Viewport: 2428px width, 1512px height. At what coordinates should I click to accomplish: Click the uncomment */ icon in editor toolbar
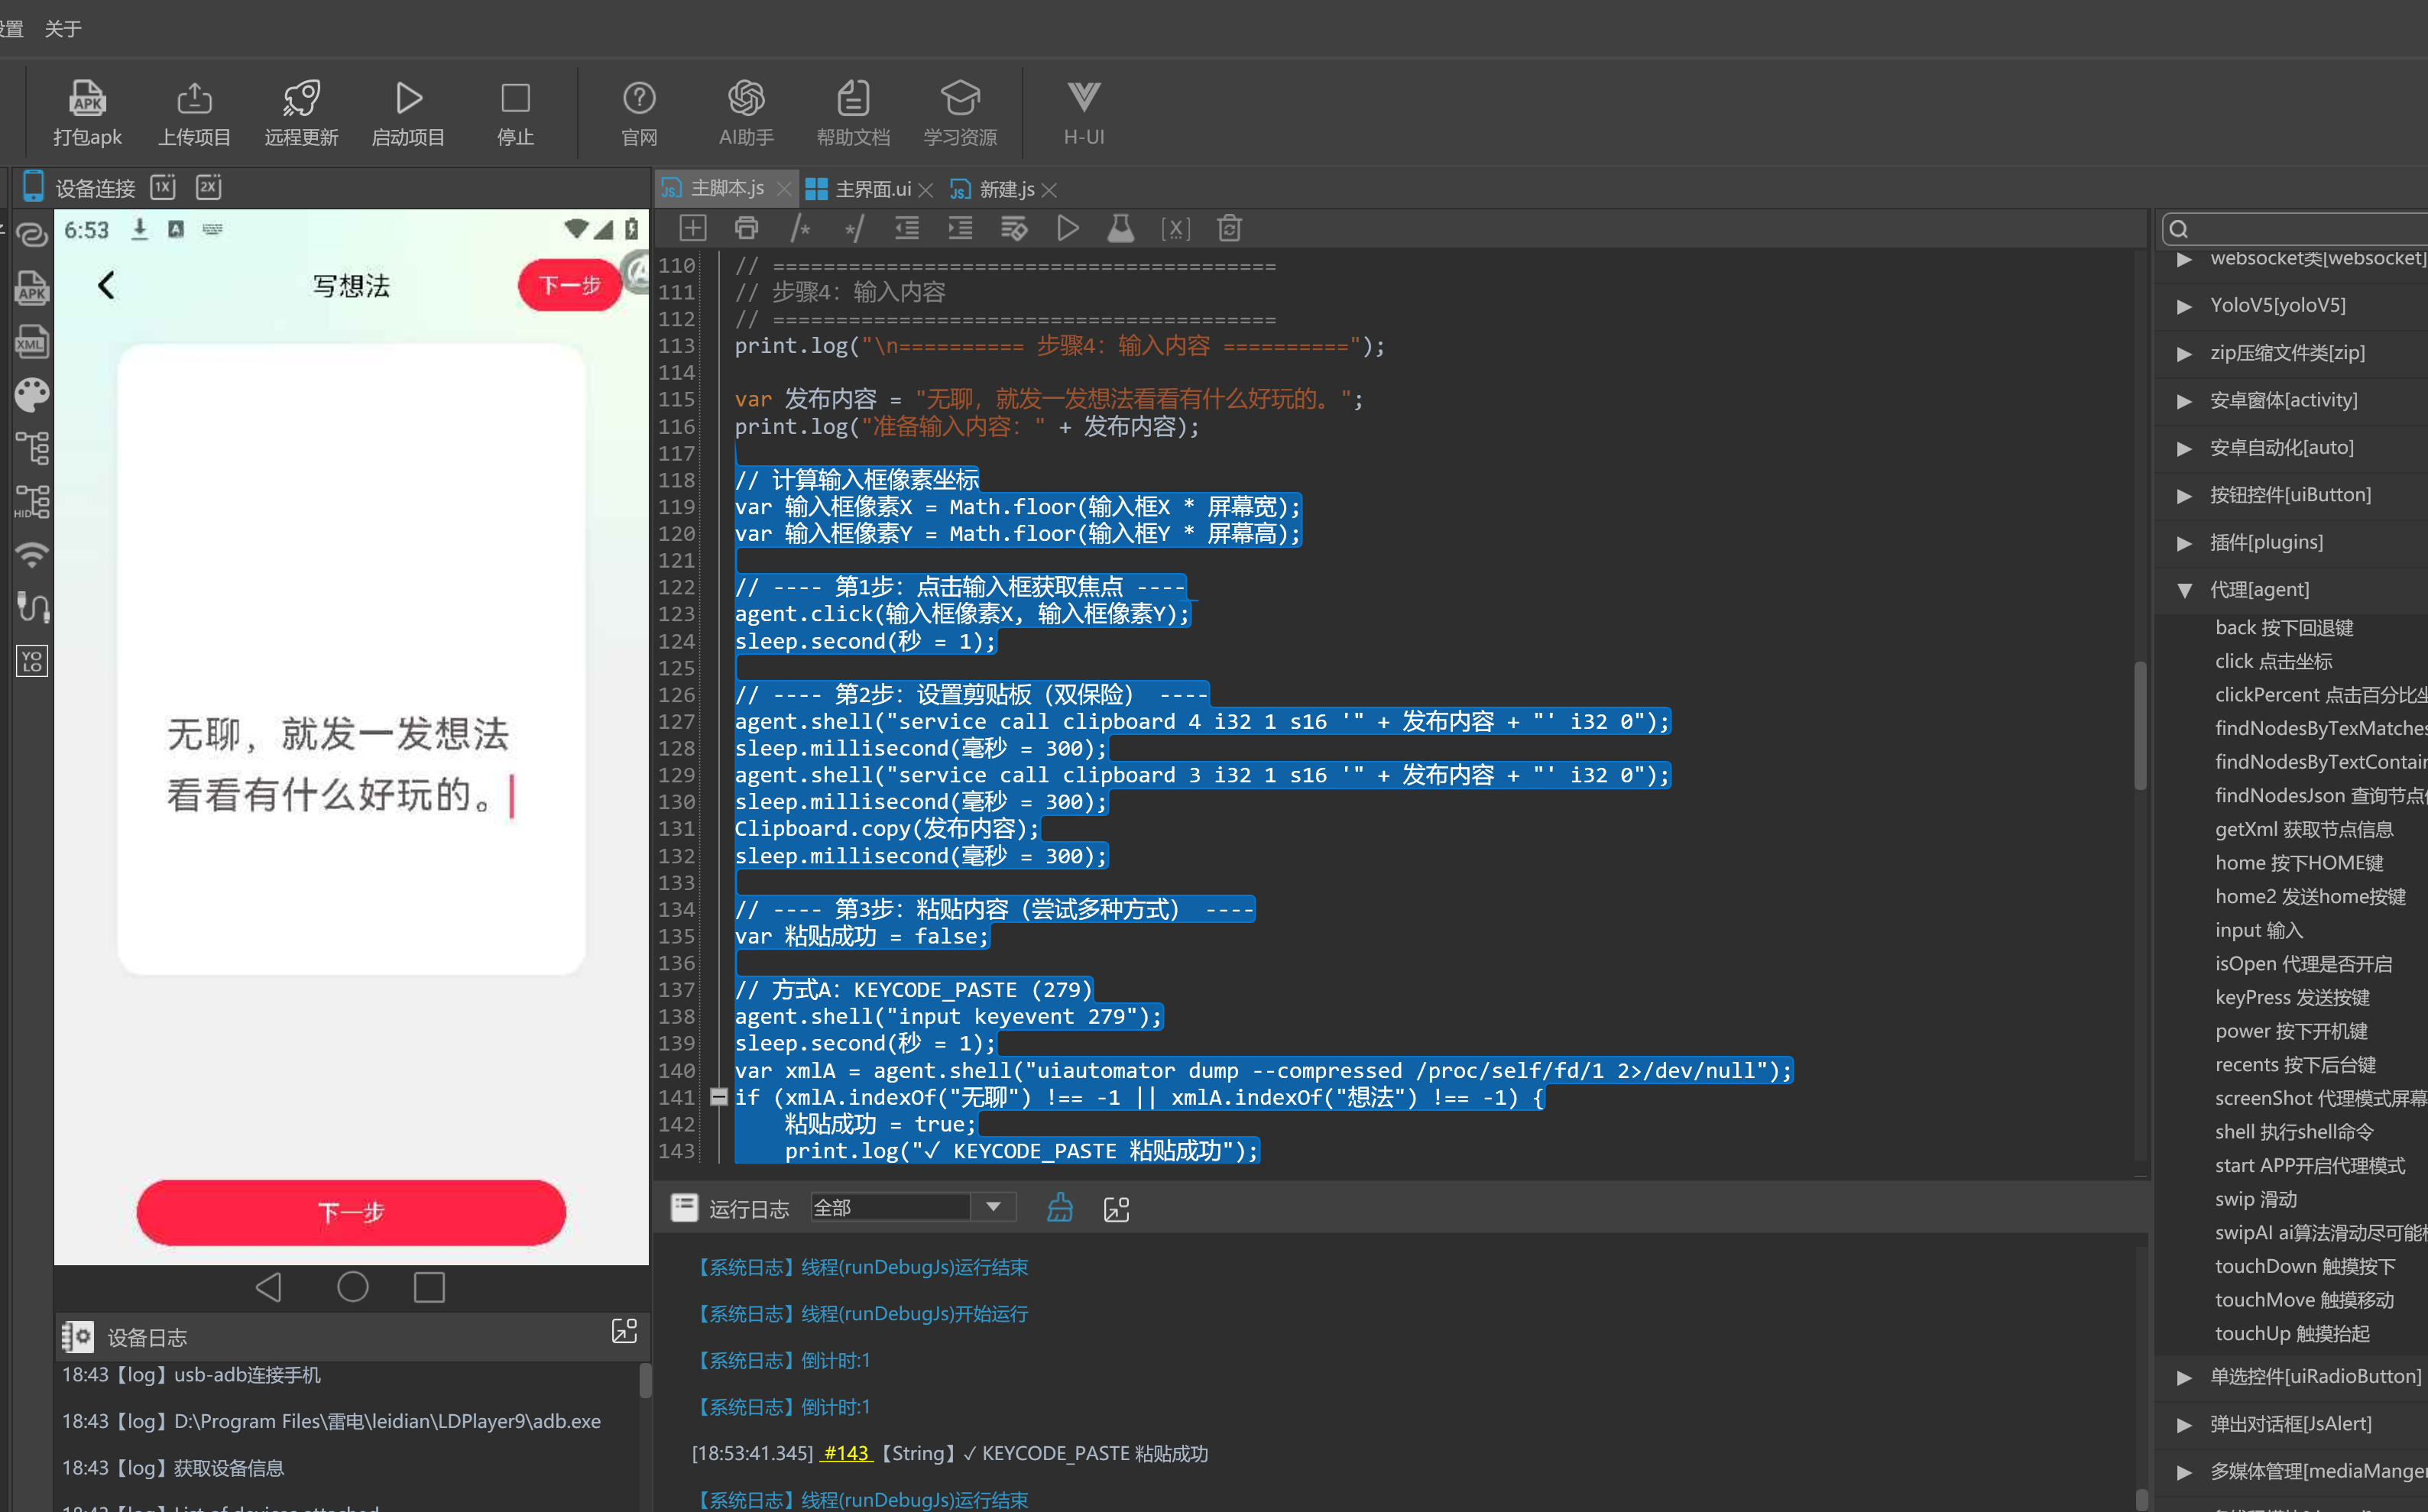click(x=853, y=229)
